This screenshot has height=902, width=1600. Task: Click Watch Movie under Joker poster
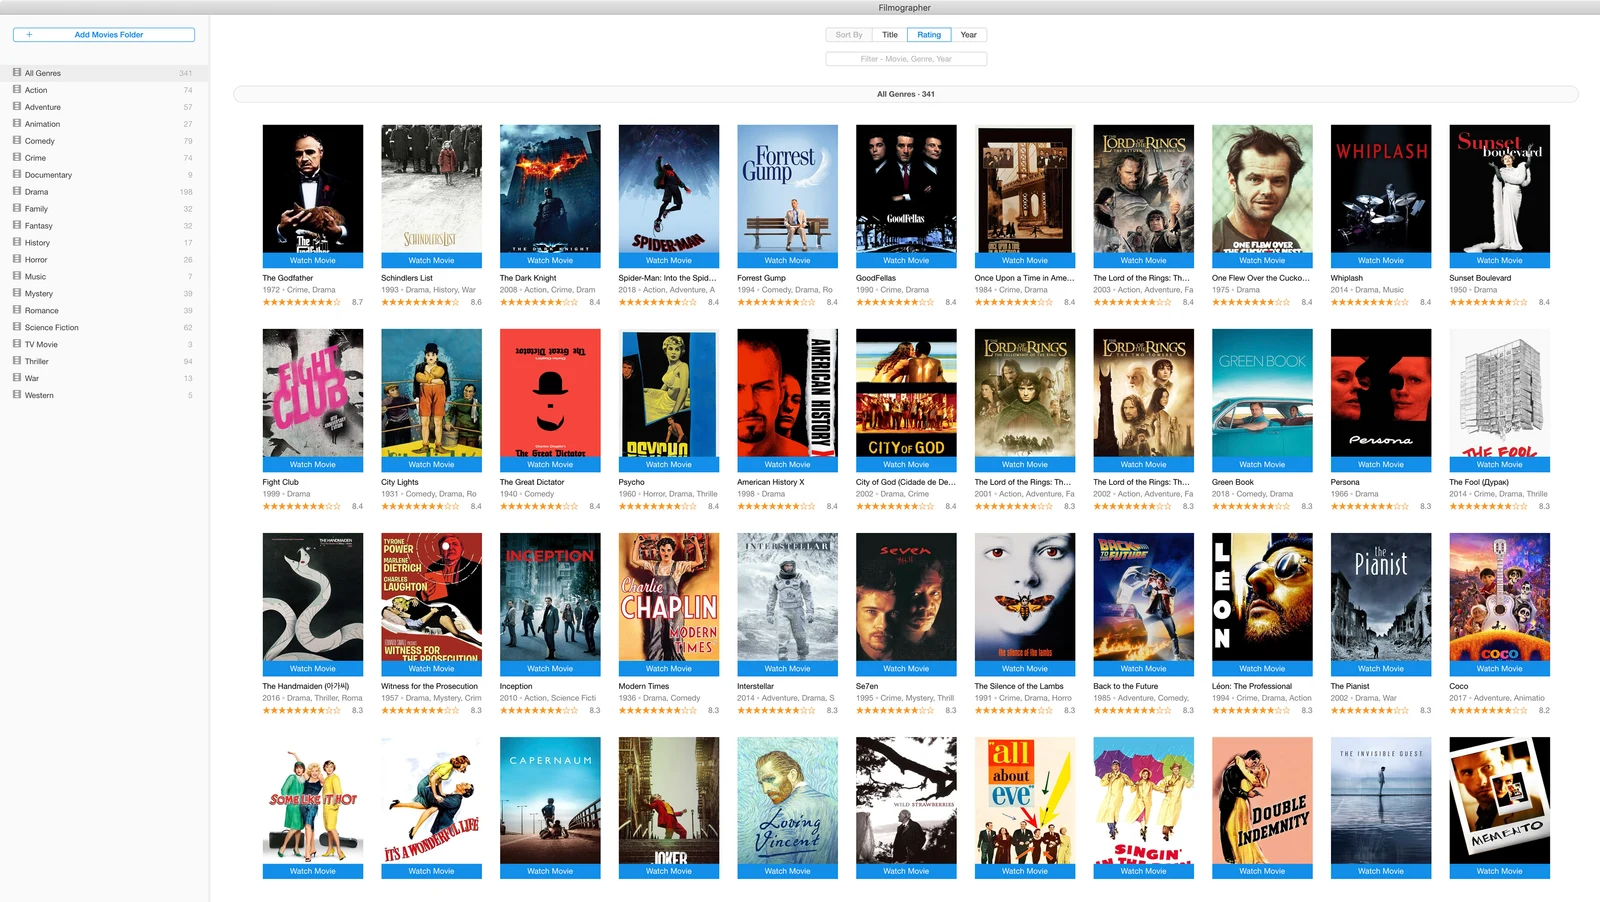[x=669, y=871]
